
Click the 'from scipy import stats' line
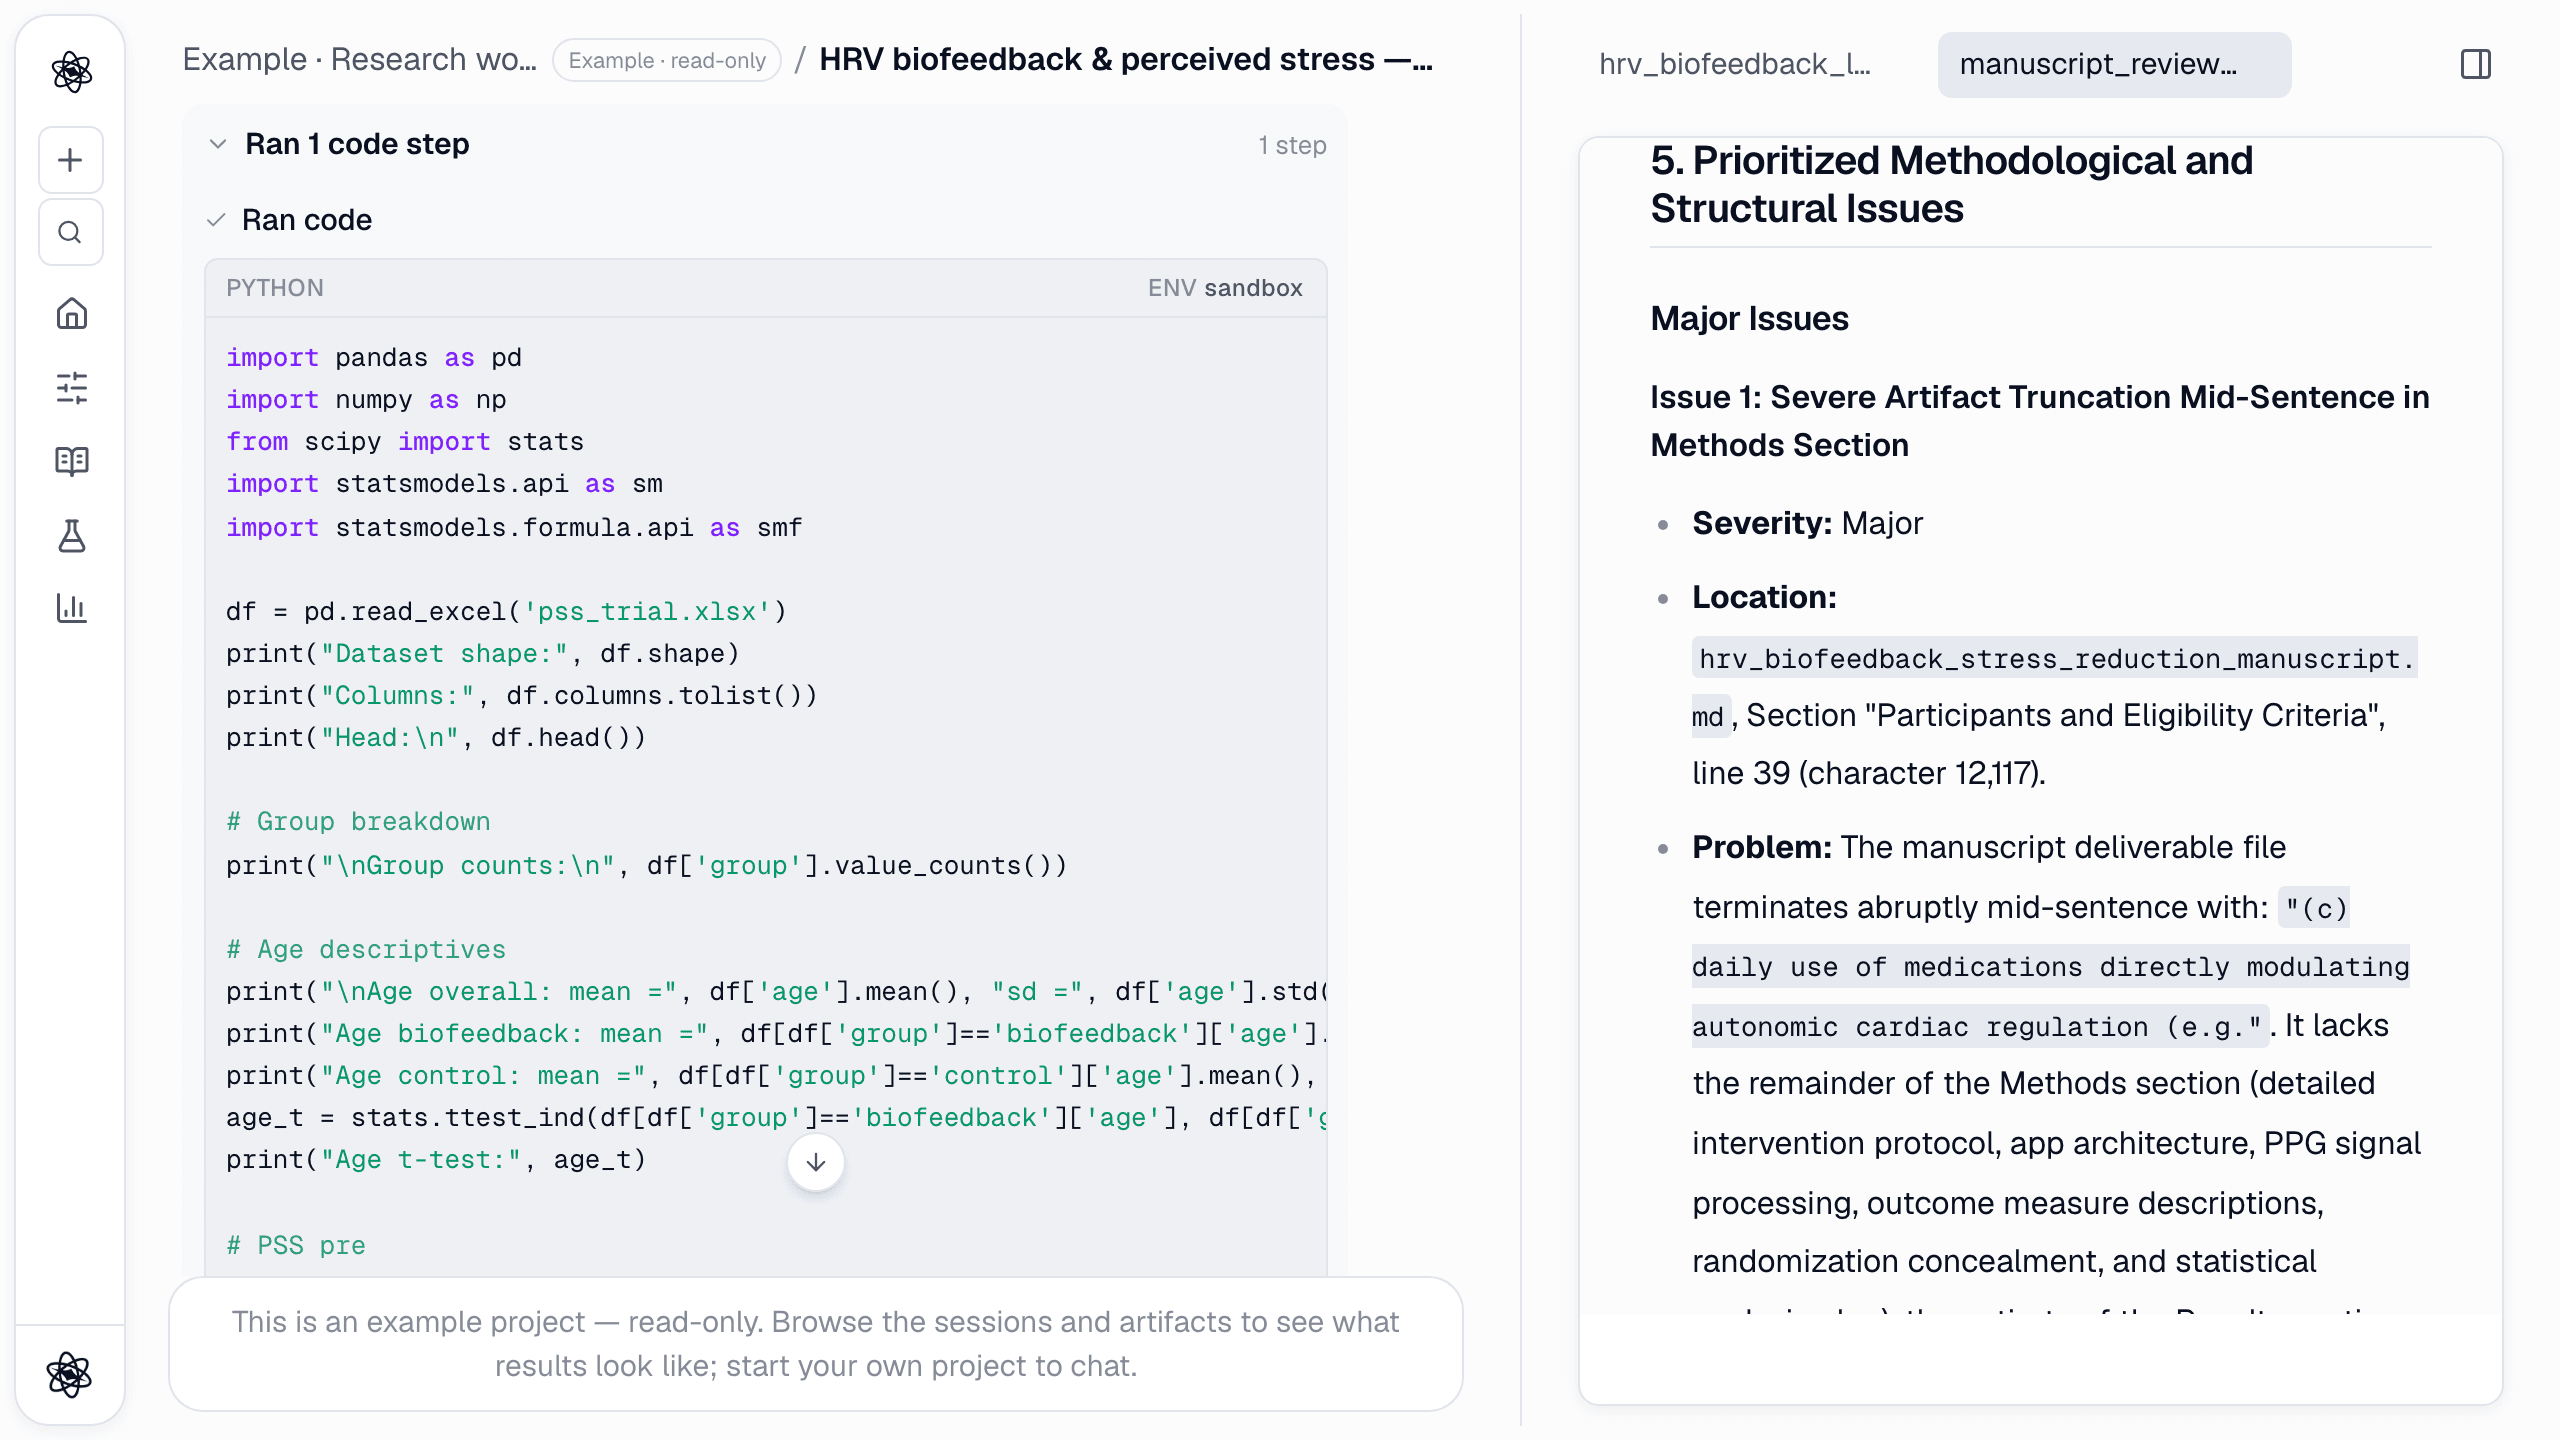405,442
